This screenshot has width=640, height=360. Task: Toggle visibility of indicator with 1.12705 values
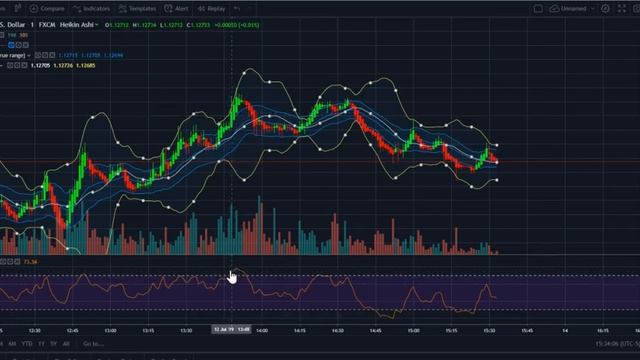pyautogui.click(x=10, y=65)
